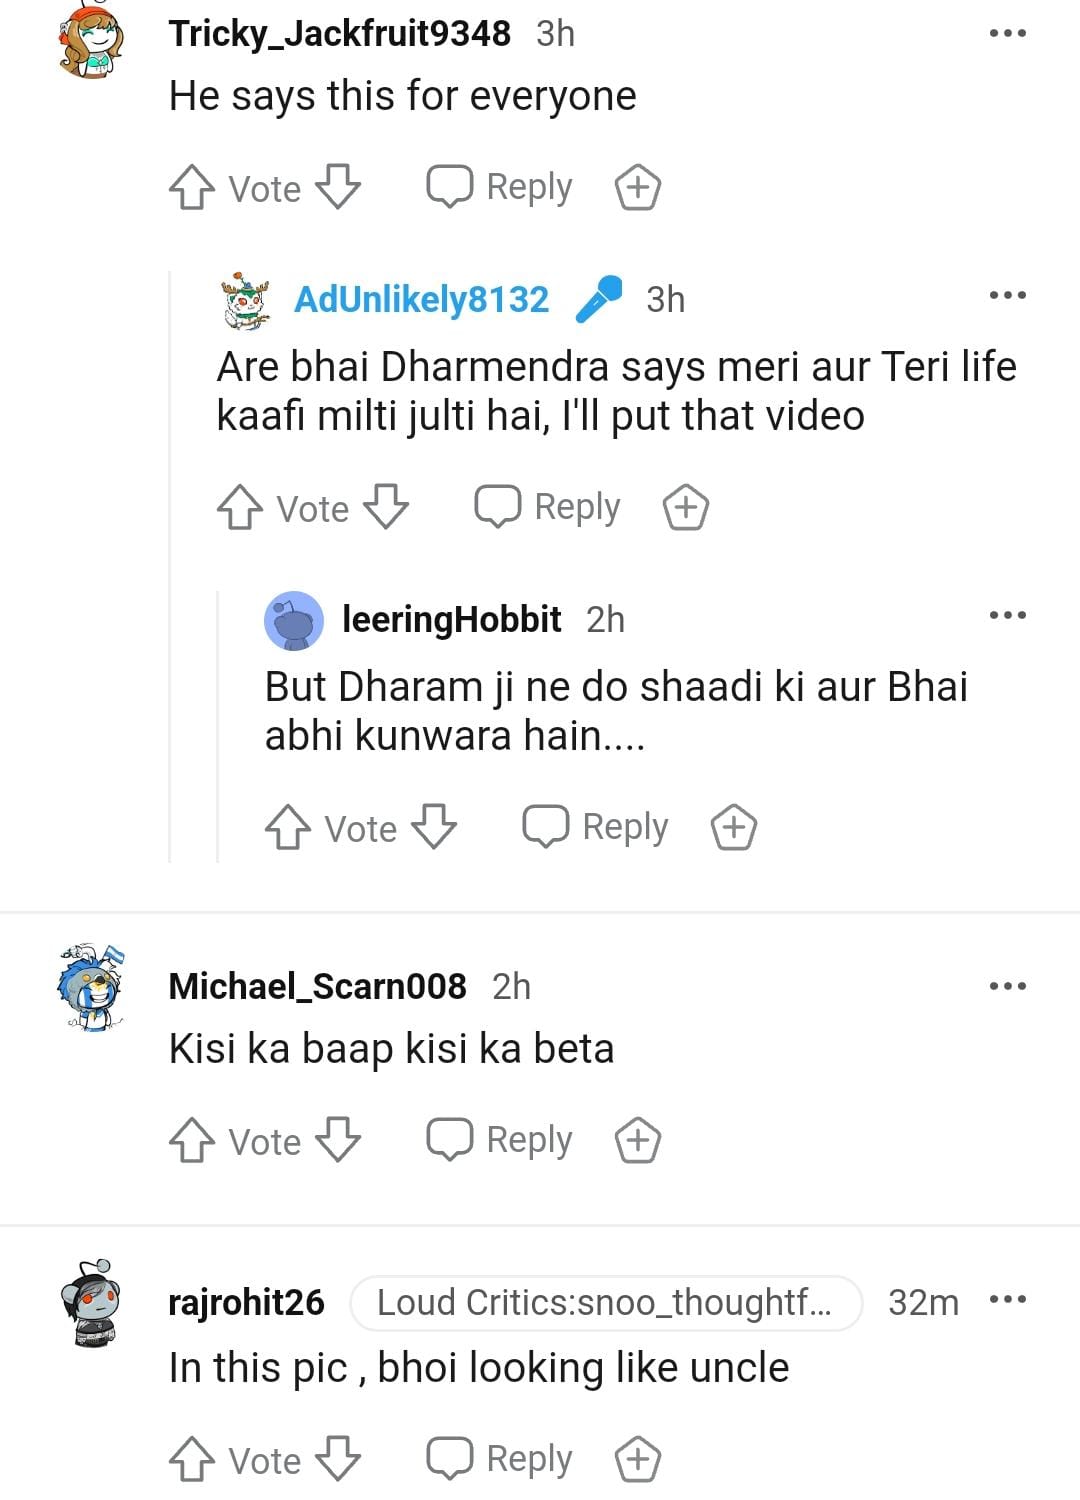Downvote Michael_Scarn008's comment
Image resolution: width=1080 pixels, height=1500 pixels.
338,1141
